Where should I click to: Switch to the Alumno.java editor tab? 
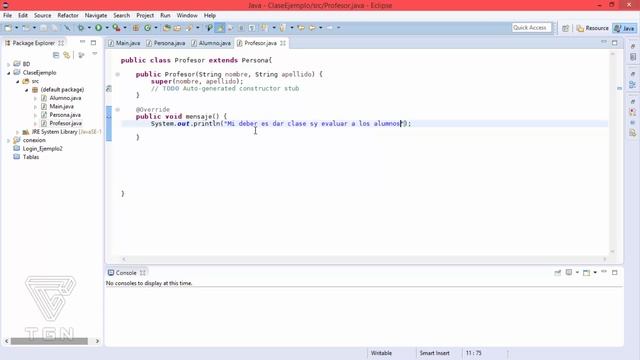(x=211, y=43)
